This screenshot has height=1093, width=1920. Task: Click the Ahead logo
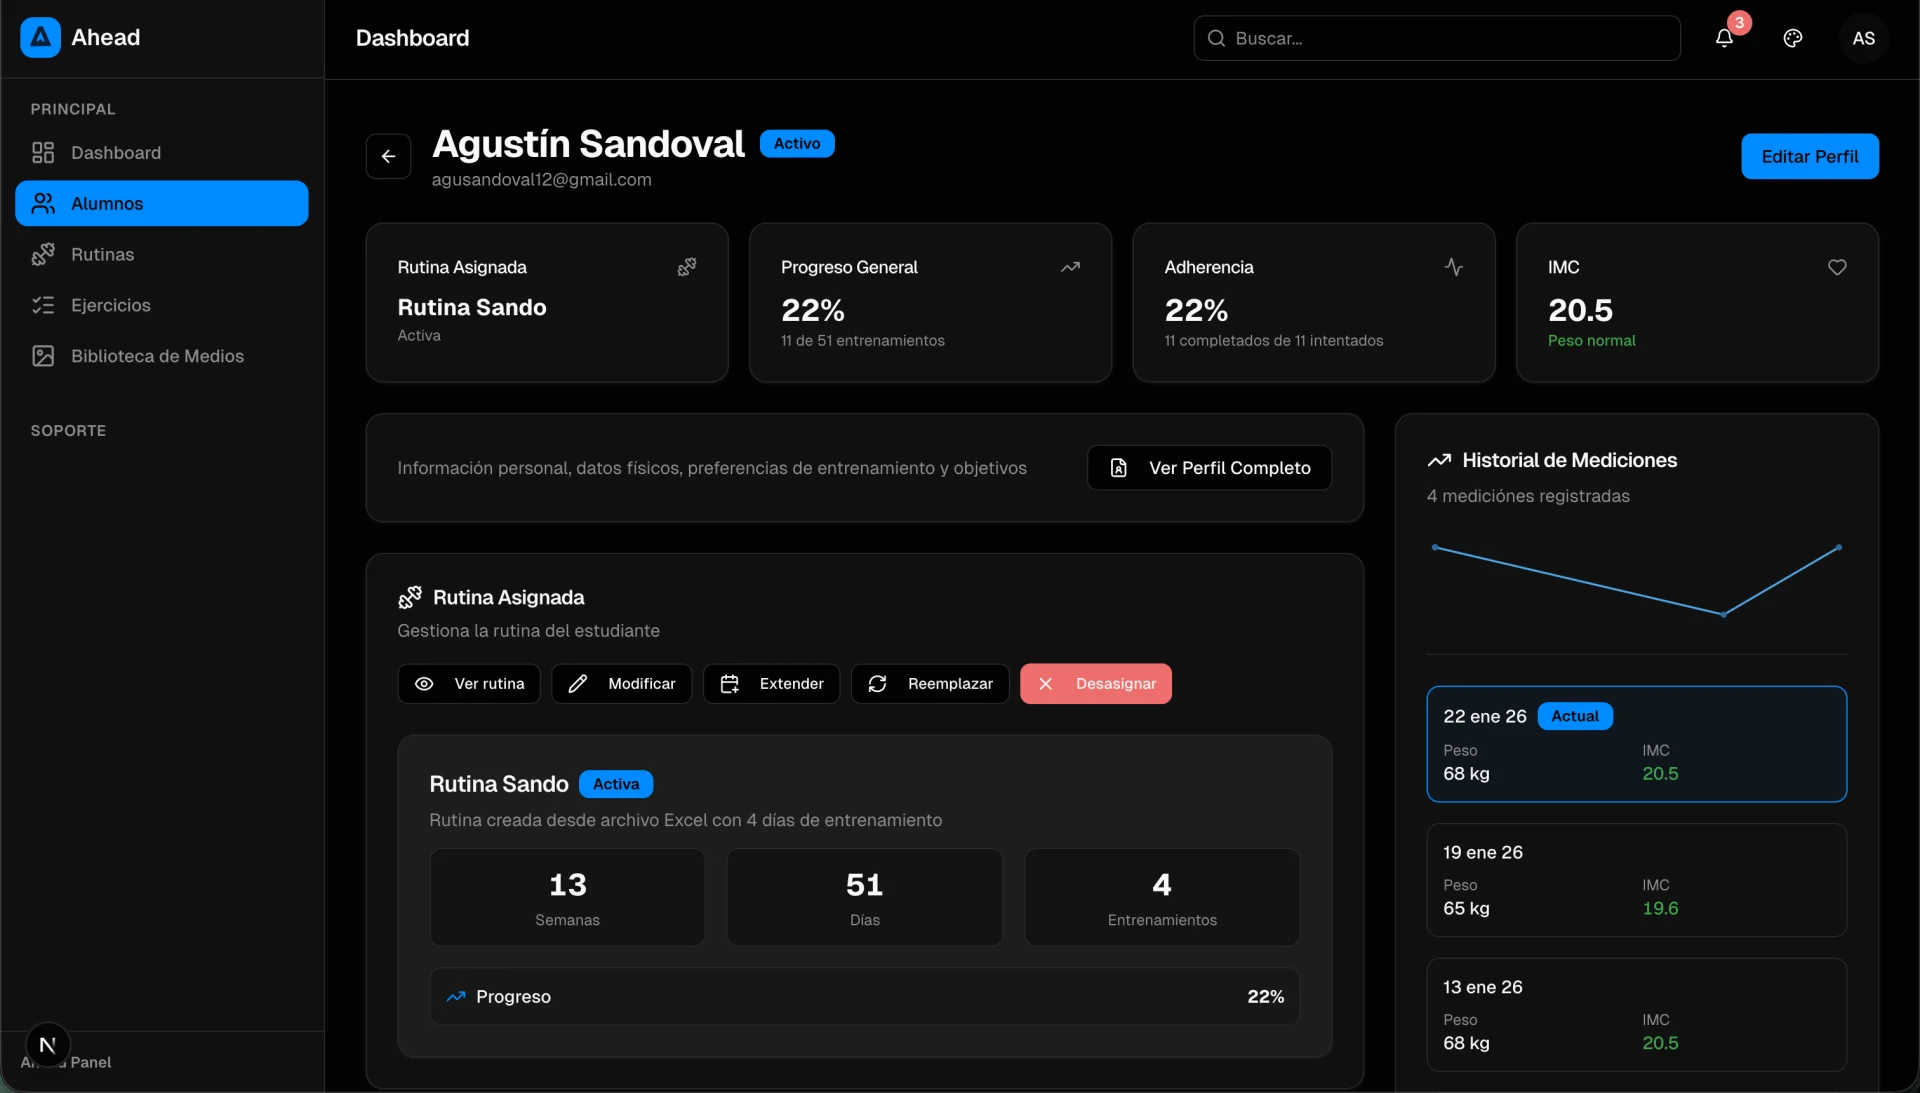[x=39, y=38]
